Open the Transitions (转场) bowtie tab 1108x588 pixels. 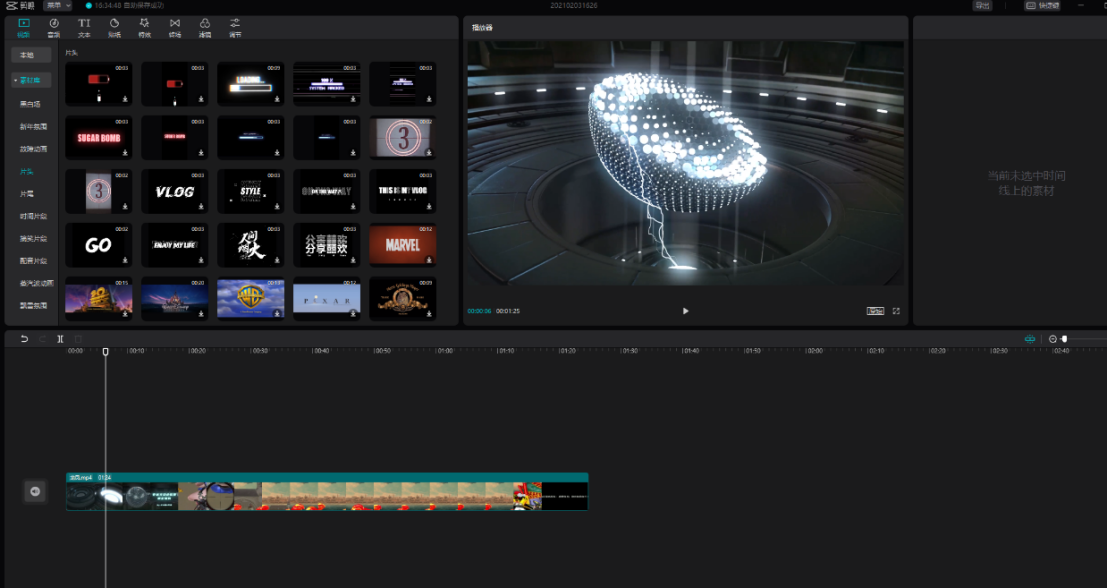(175, 26)
